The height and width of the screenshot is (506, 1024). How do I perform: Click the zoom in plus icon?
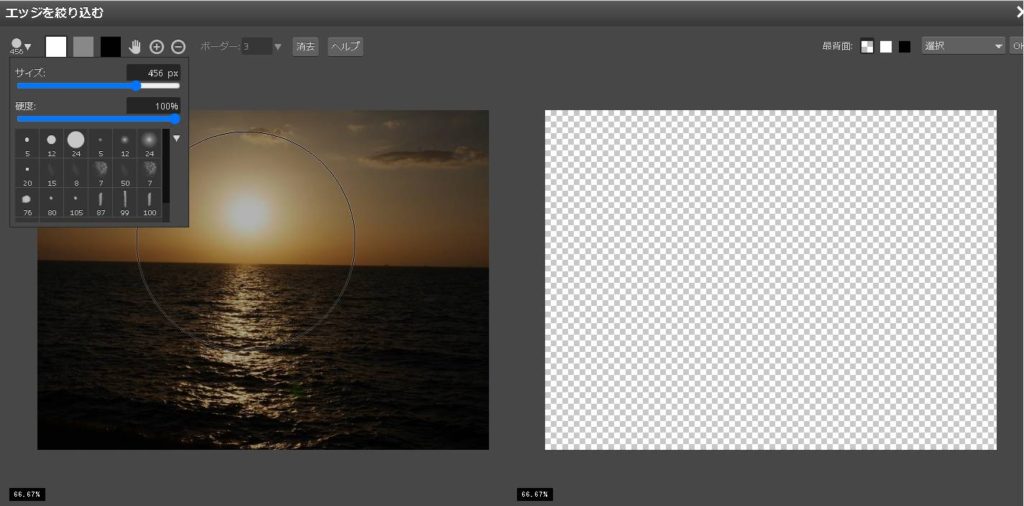coord(157,46)
